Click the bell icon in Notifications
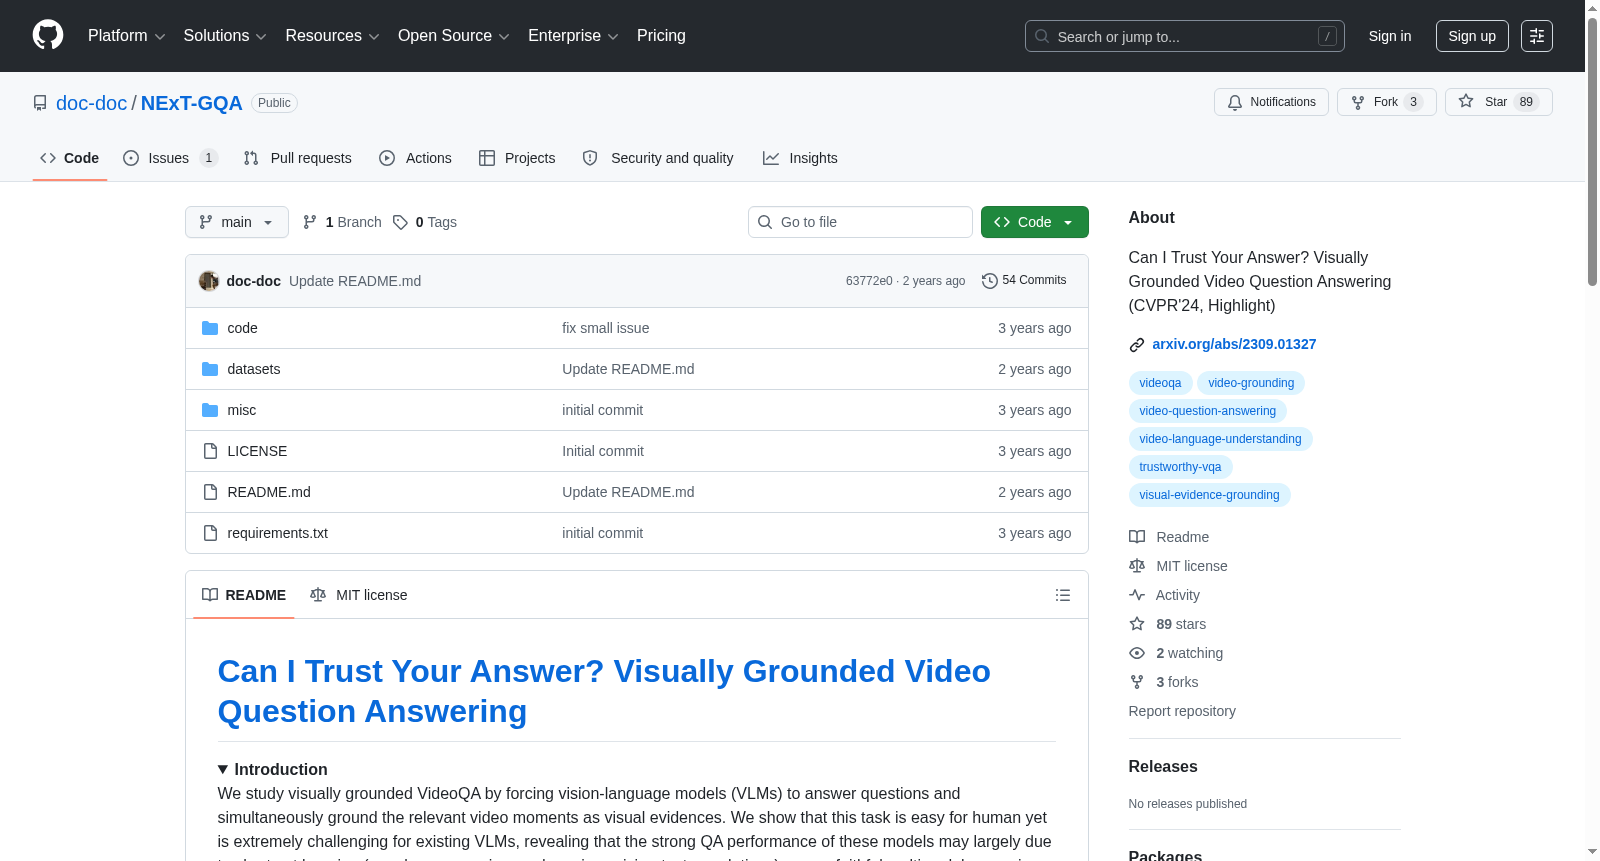Screen dimensions: 1600x861 [1235, 102]
